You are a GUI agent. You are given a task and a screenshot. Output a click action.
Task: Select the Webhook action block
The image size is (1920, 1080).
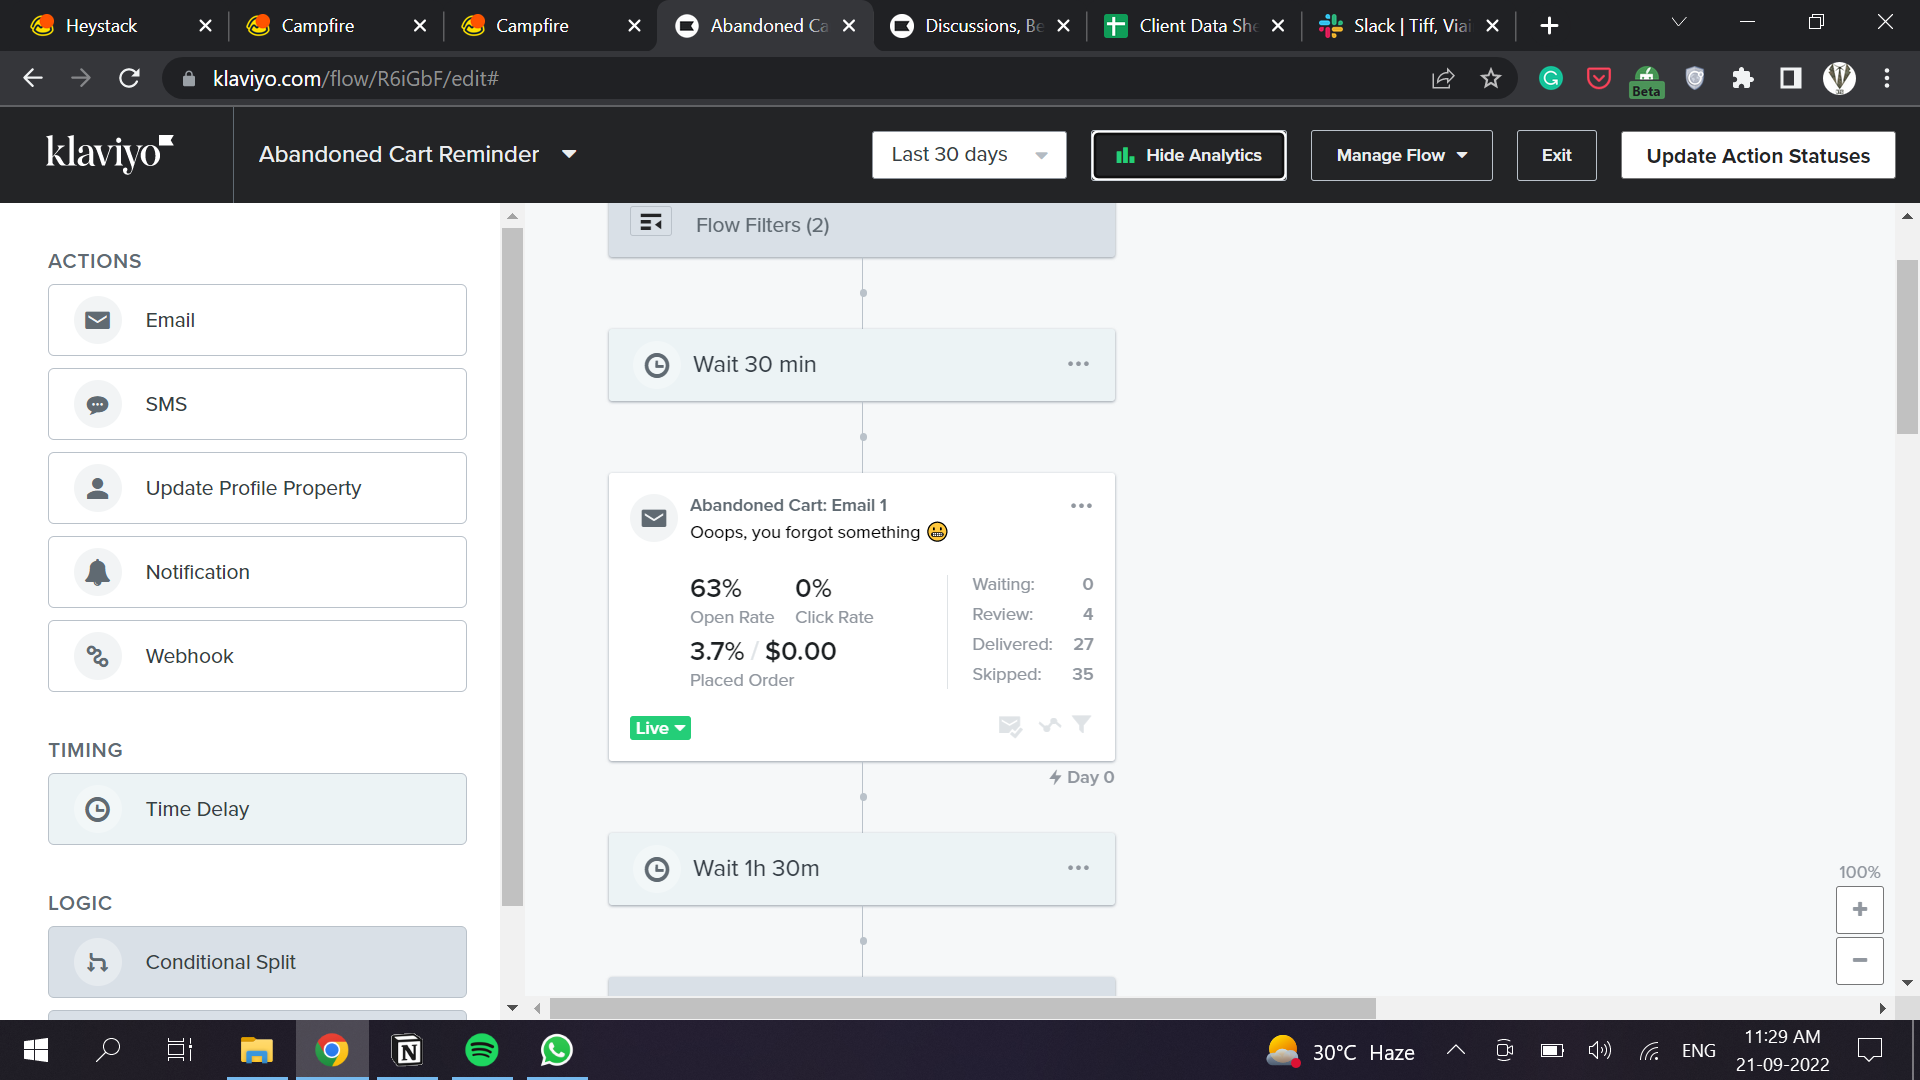click(x=257, y=656)
